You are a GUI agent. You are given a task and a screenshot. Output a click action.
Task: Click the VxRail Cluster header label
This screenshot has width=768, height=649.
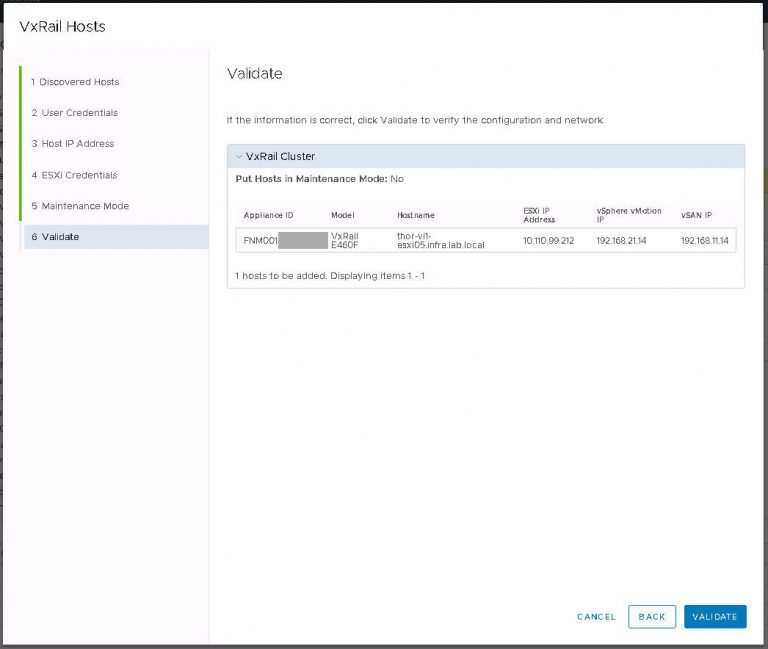click(x=280, y=156)
